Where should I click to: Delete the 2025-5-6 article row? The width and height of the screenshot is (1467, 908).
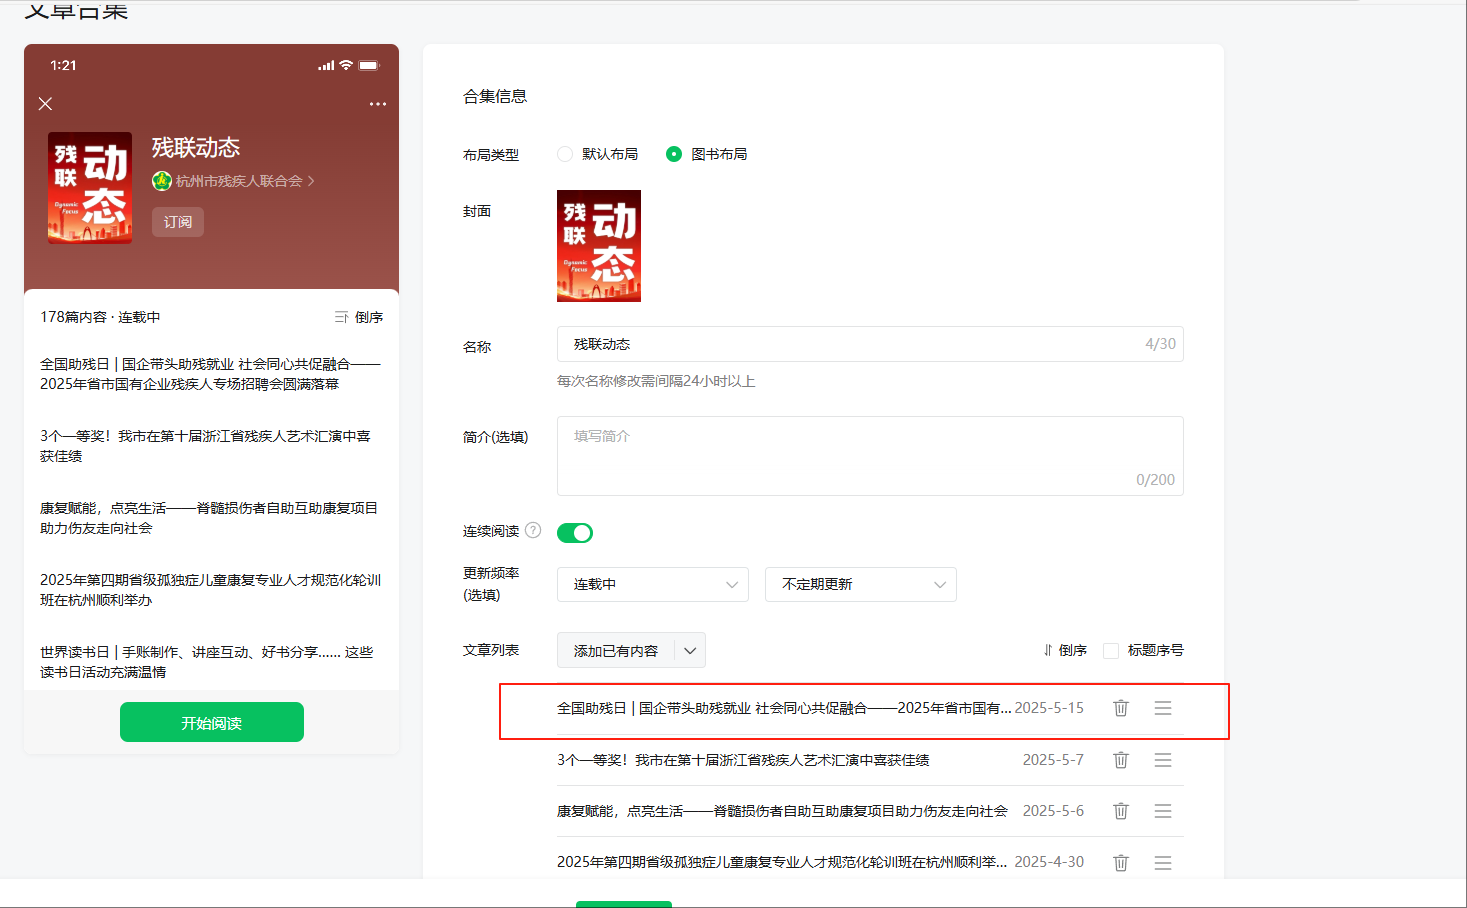pos(1121,811)
